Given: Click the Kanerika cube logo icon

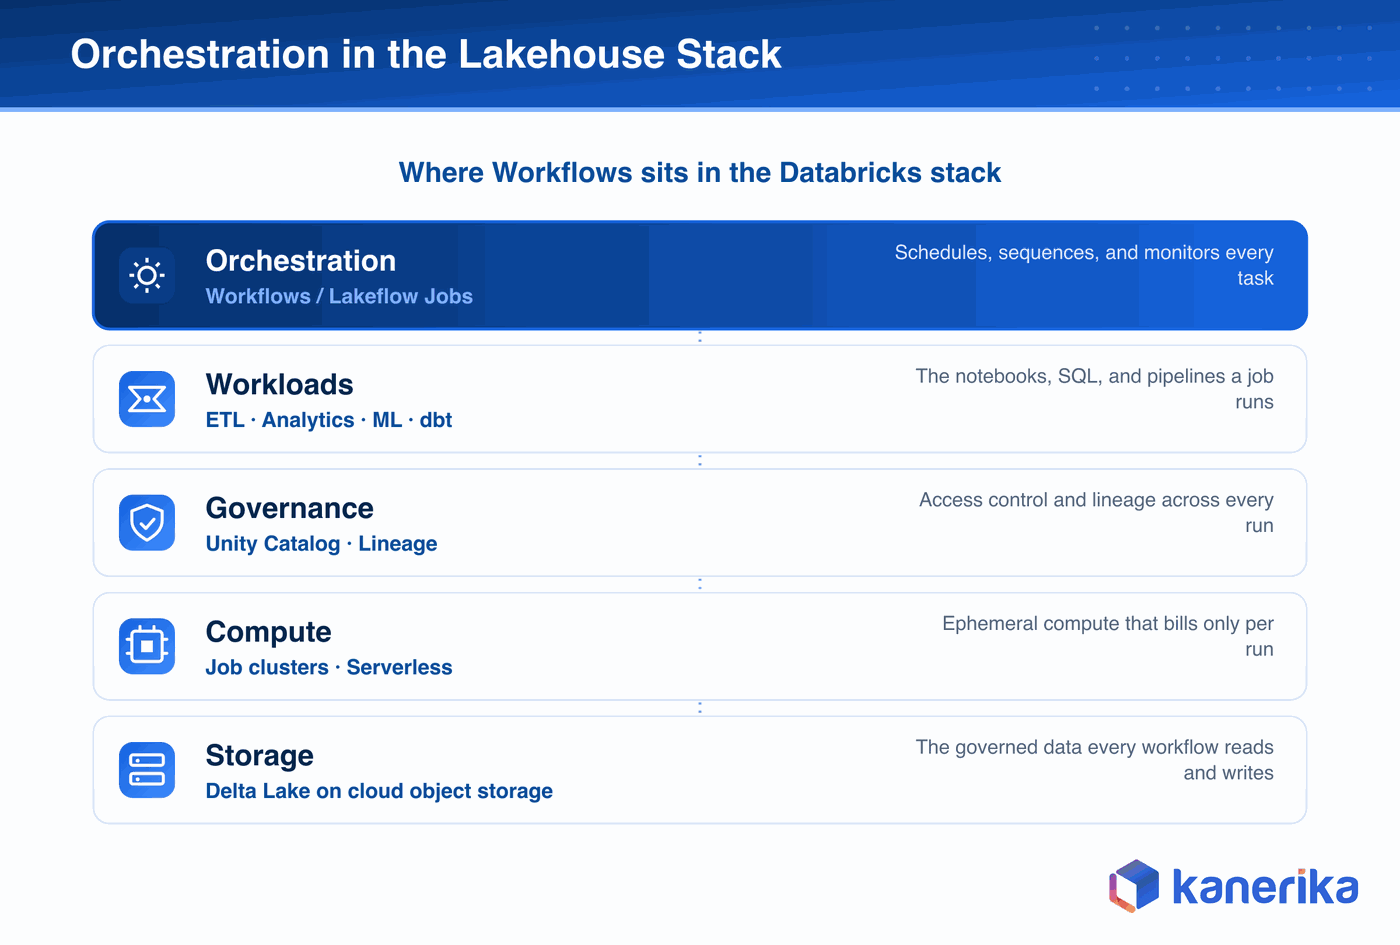Looking at the screenshot, I should (1134, 886).
